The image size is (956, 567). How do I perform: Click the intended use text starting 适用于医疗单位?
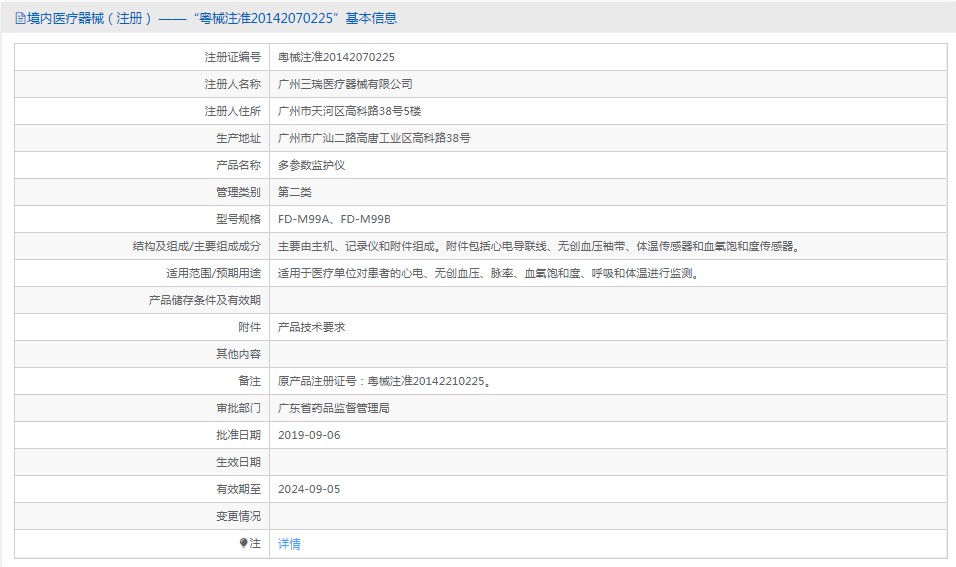click(490, 273)
